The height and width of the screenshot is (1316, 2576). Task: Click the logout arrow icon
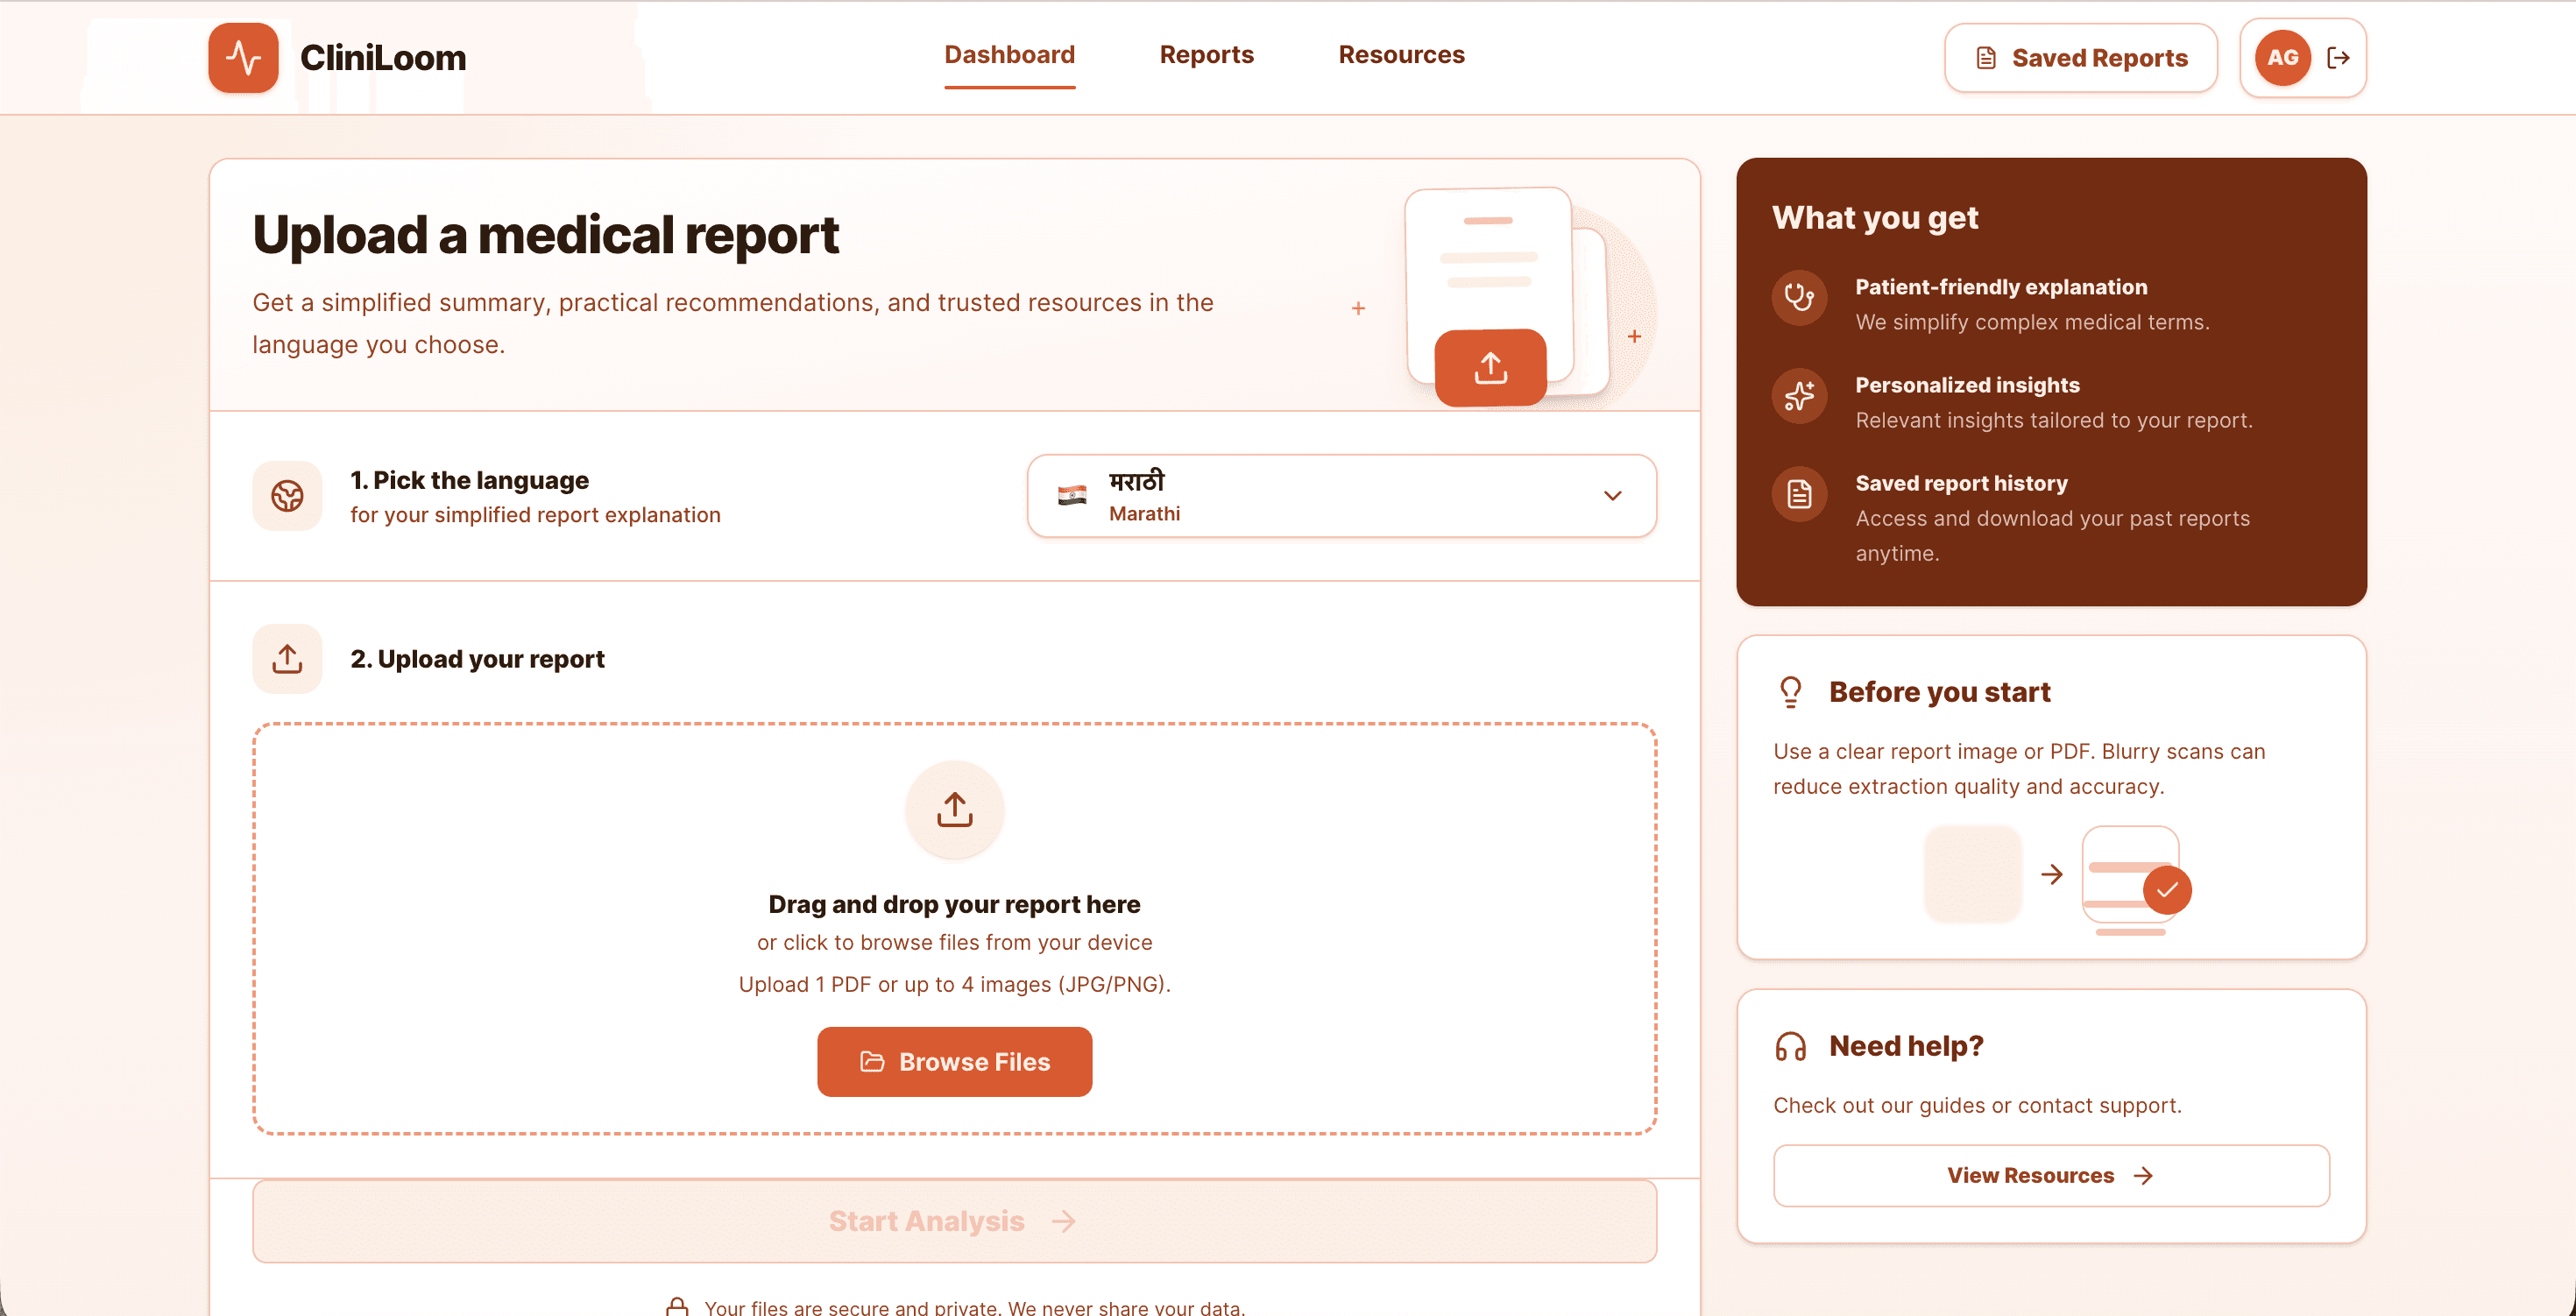click(x=2338, y=58)
